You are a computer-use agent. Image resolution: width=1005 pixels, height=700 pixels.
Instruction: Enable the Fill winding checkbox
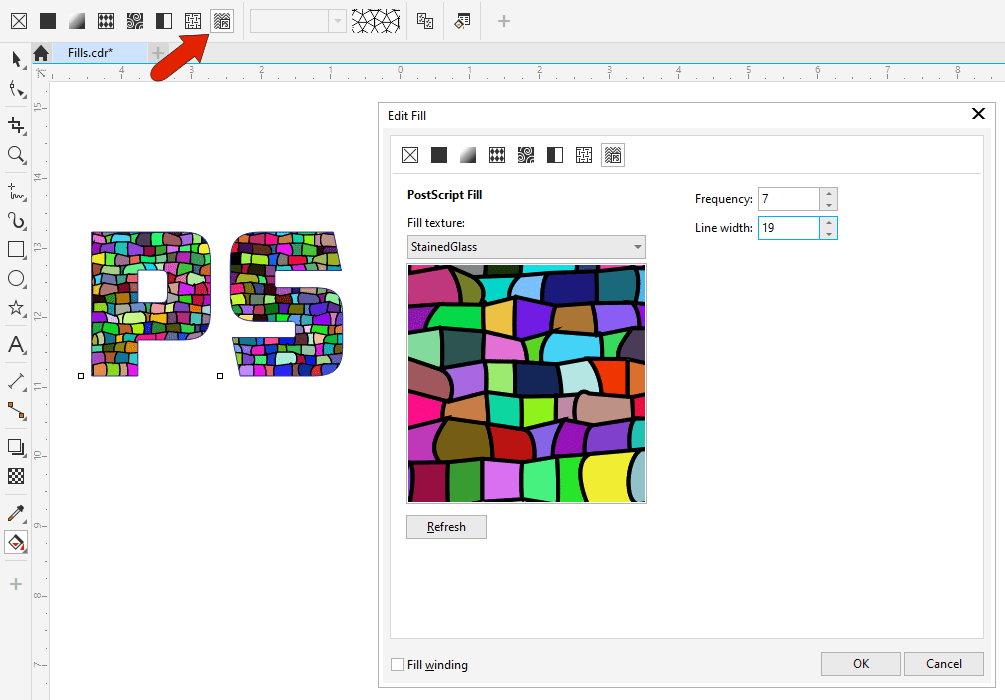396,664
